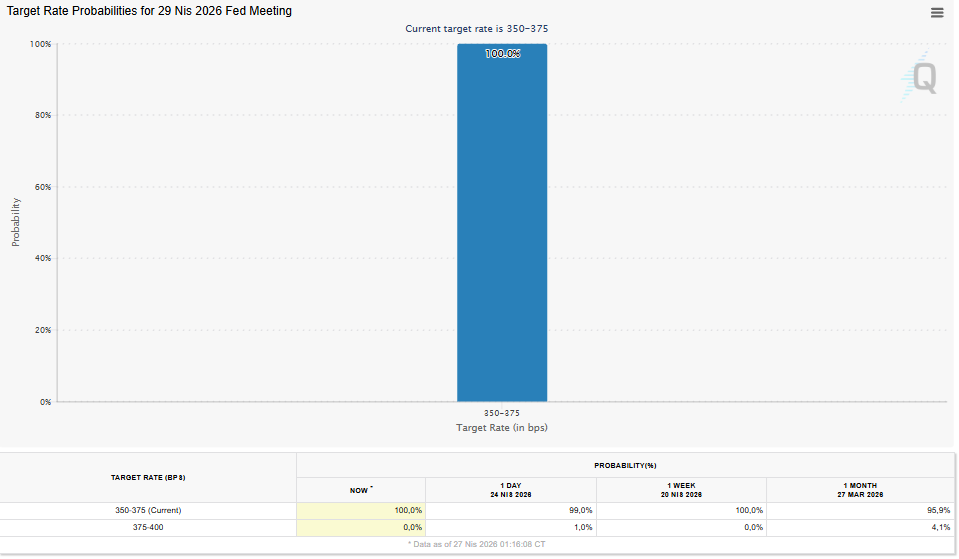Select the '1 MONTH 27 MAR 2026' column header

click(x=859, y=490)
